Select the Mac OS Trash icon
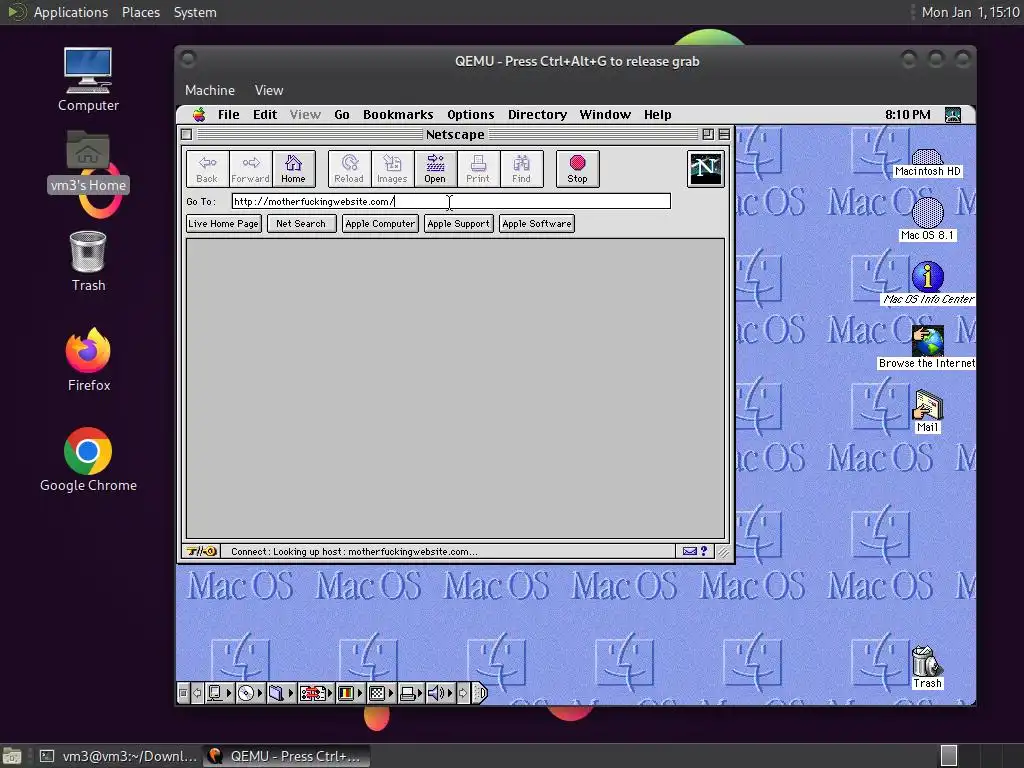This screenshot has height=768, width=1024. click(927, 667)
